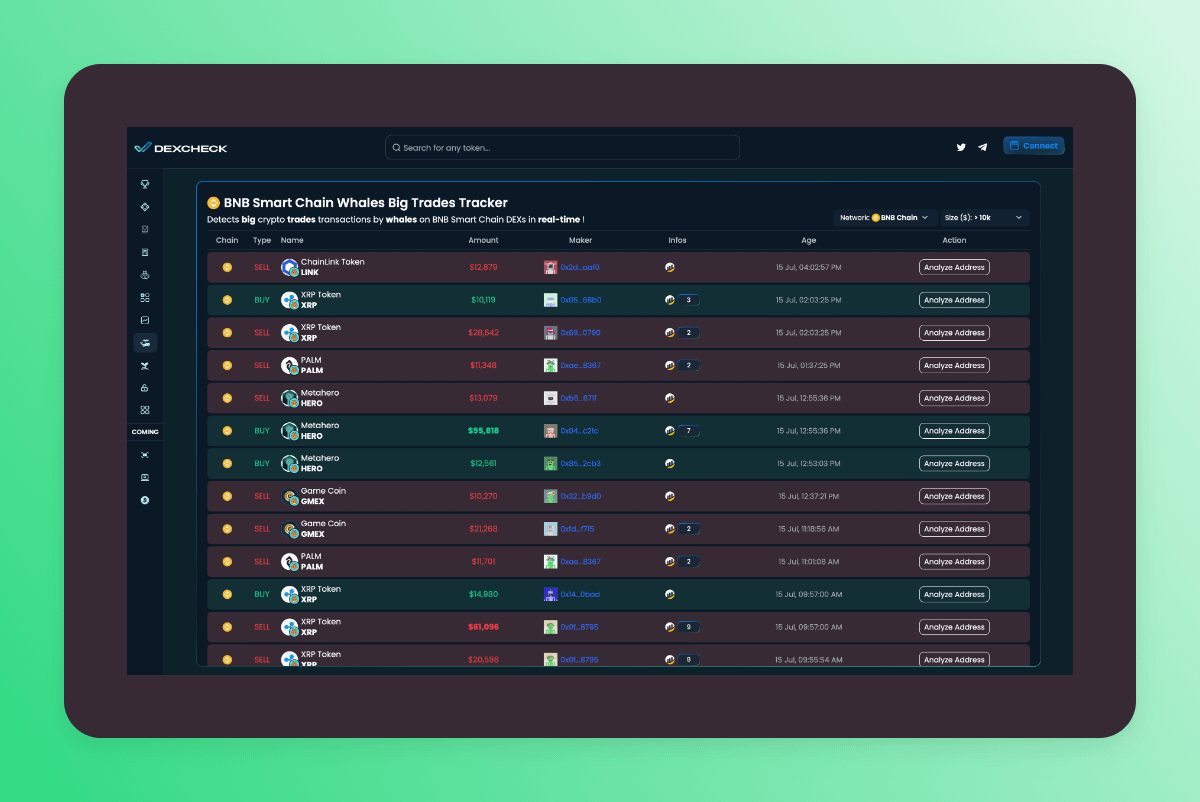1200x802 pixels.
Task: Click the Amount column header
Action: click(x=483, y=240)
